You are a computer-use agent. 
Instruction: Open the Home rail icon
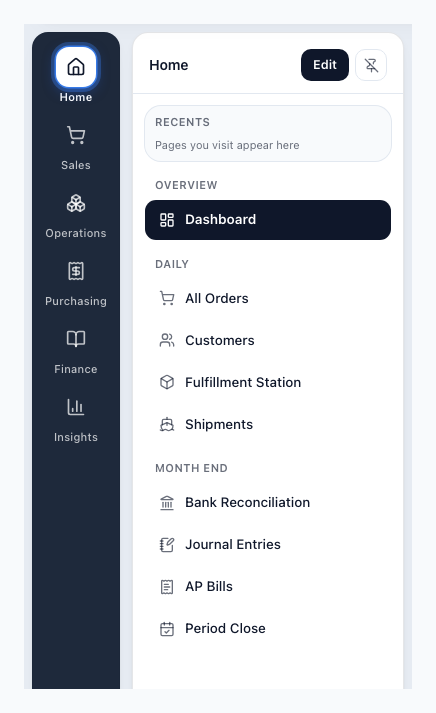[76, 67]
